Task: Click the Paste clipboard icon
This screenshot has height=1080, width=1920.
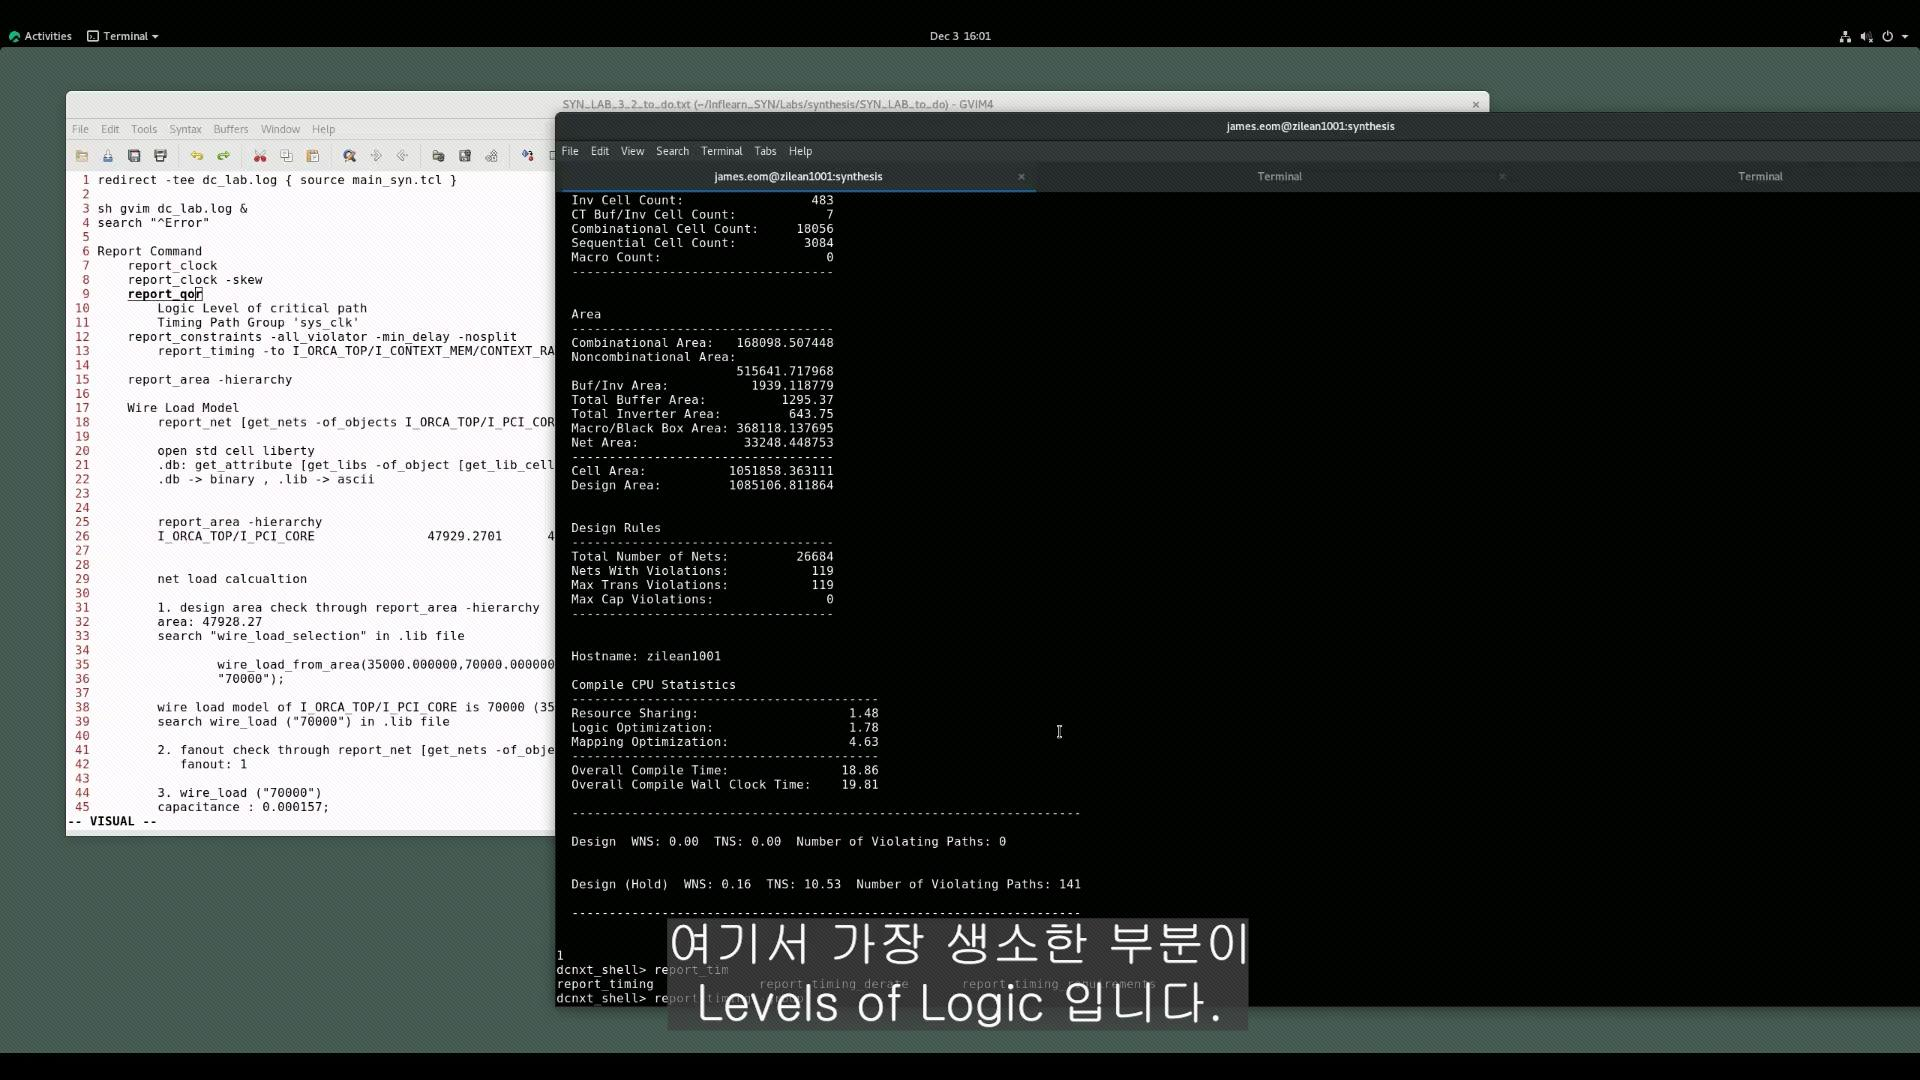Action: point(312,156)
